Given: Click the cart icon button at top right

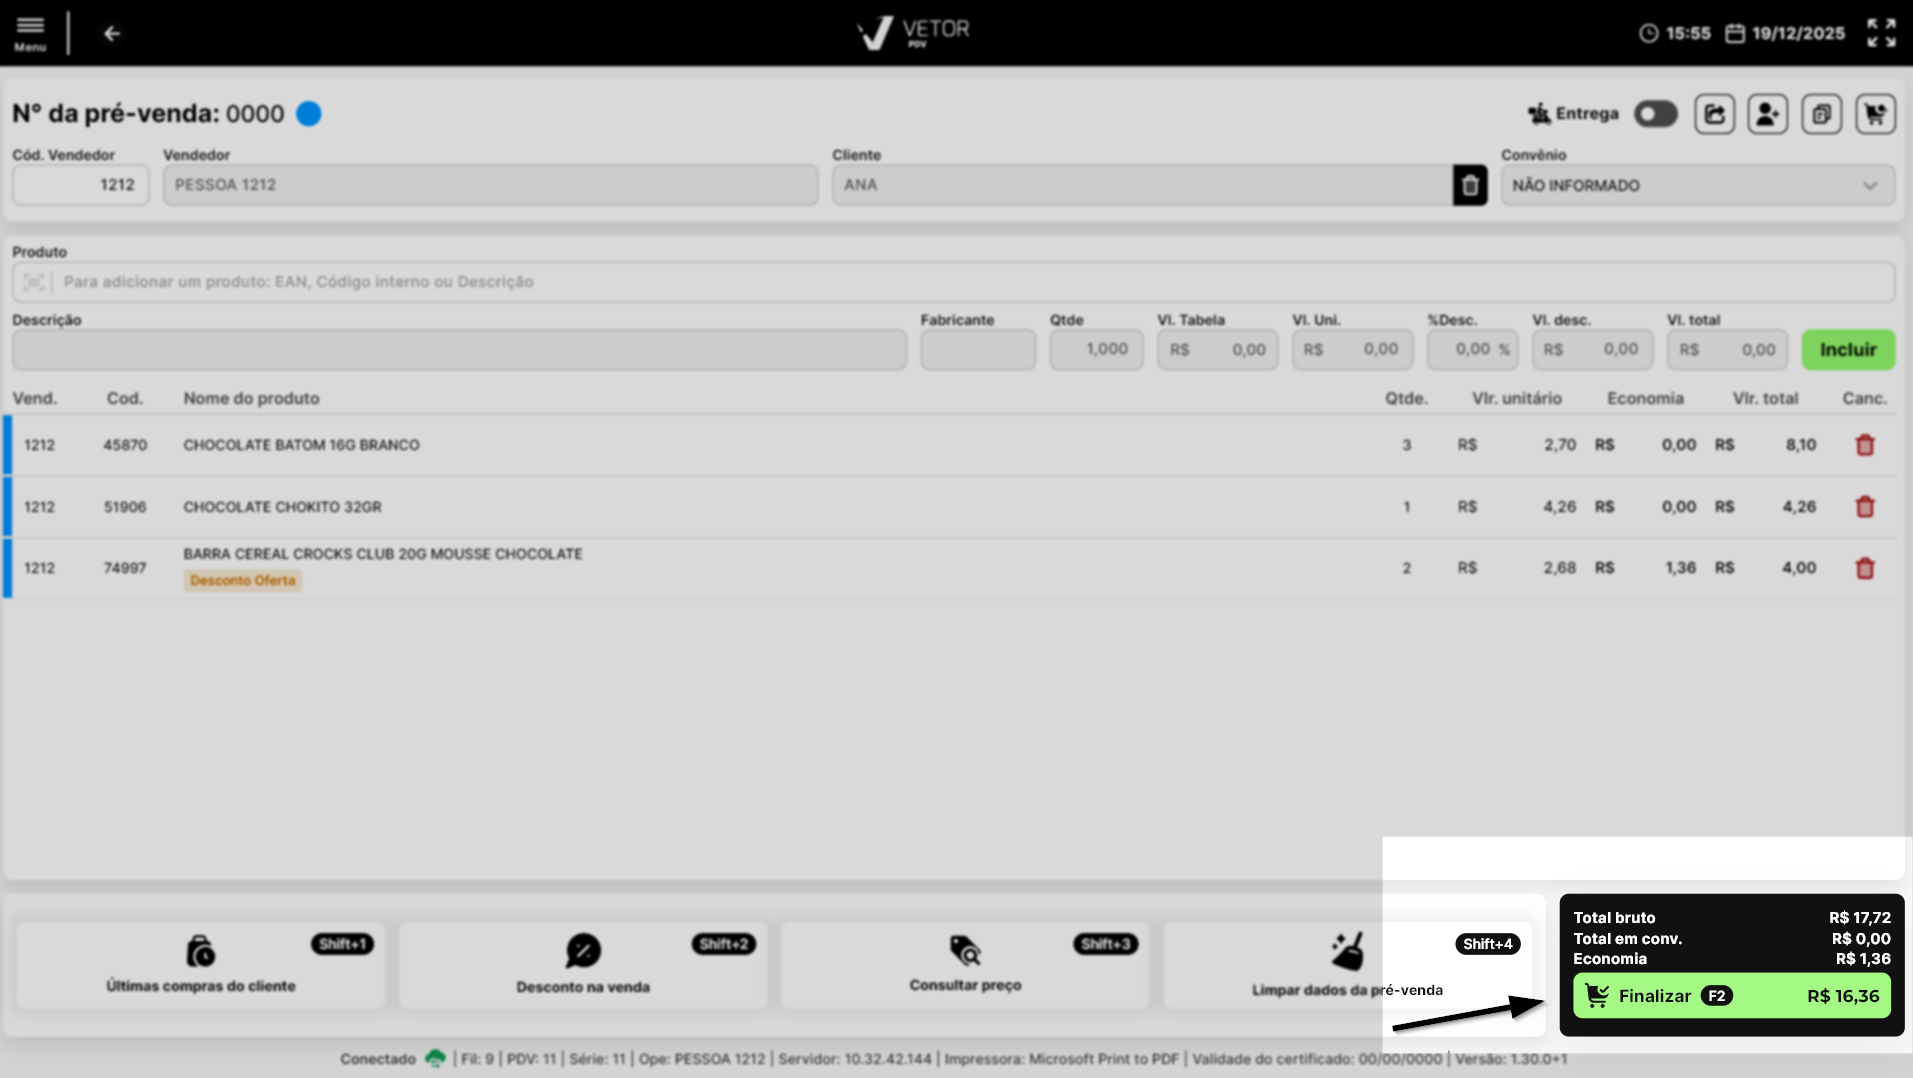Looking at the screenshot, I should tap(1875, 114).
